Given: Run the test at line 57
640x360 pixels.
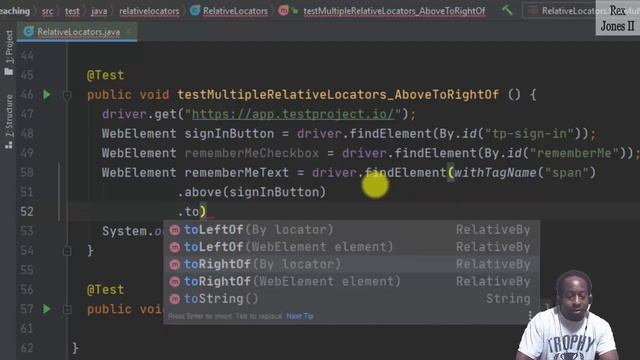Looking at the screenshot, I should [x=47, y=309].
